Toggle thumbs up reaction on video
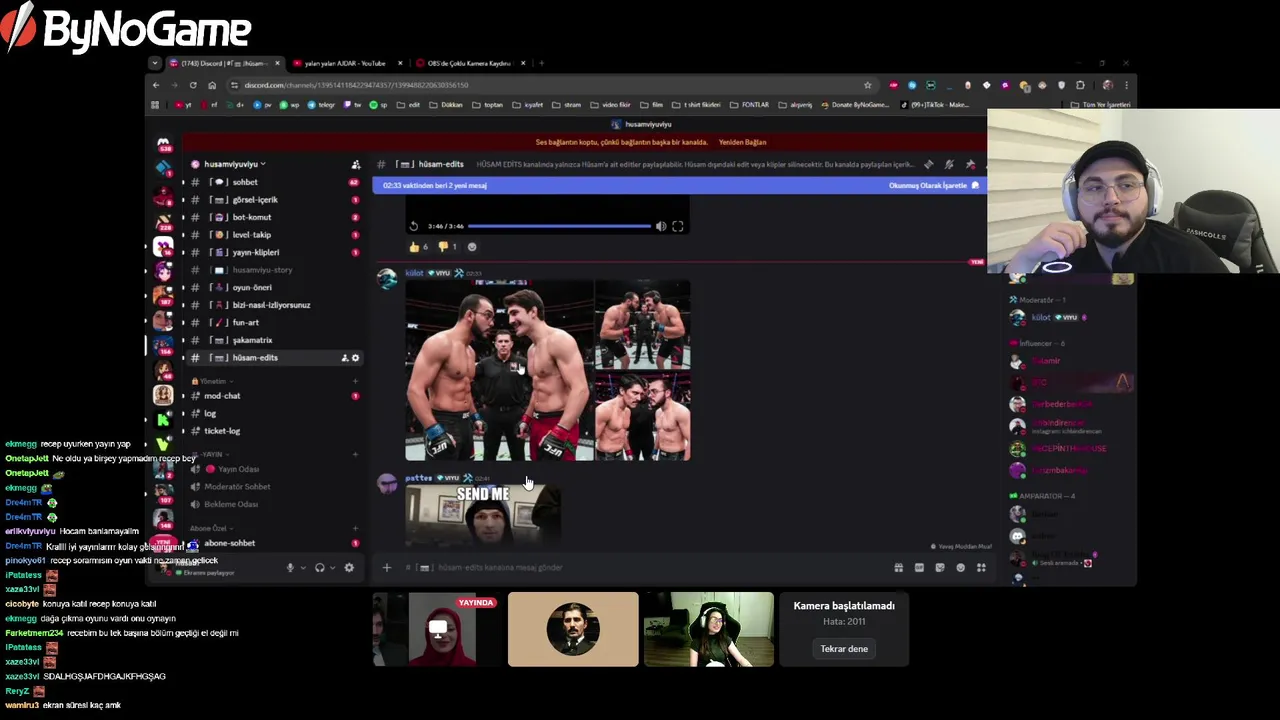1280x720 pixels. tap(419, 247)
